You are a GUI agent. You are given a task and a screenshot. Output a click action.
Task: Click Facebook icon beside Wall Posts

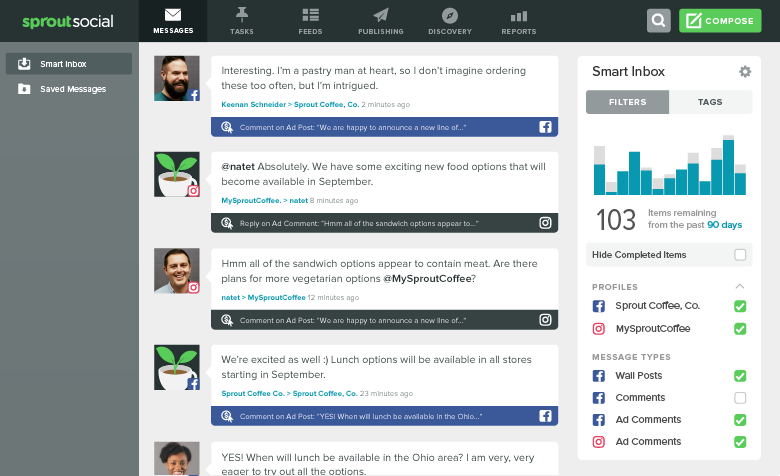click(599, 376)
